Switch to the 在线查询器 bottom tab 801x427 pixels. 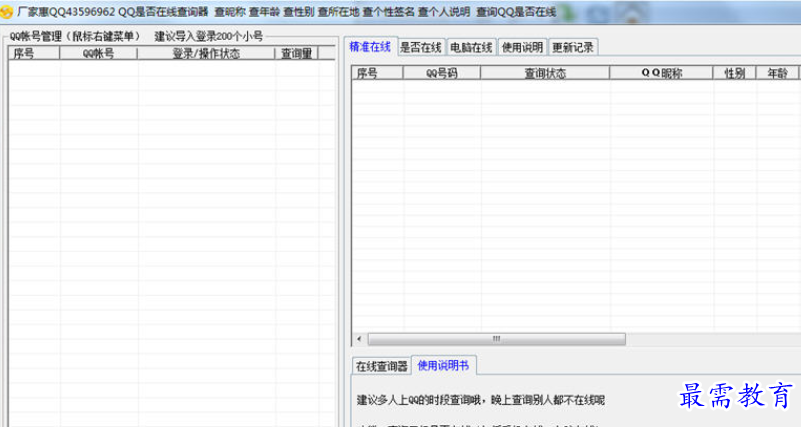tap(382, 366)
